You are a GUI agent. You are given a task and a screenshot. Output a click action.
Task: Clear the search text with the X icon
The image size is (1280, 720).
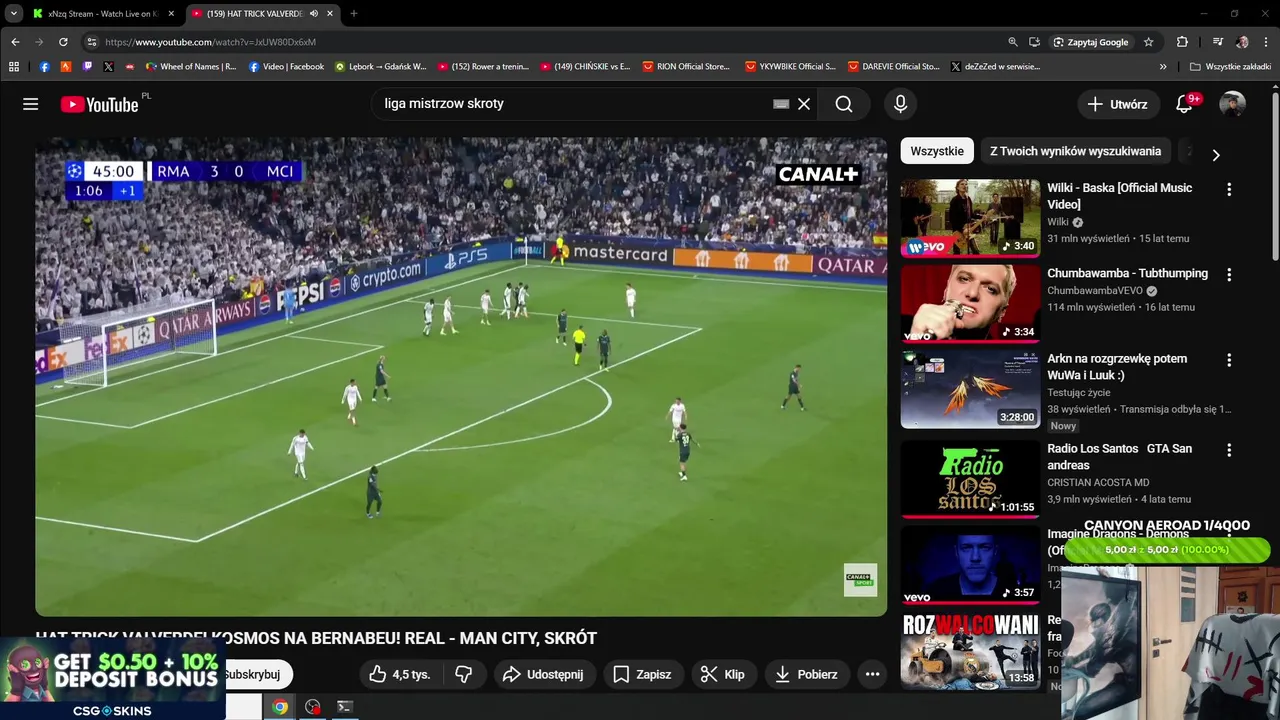[804, 104]
